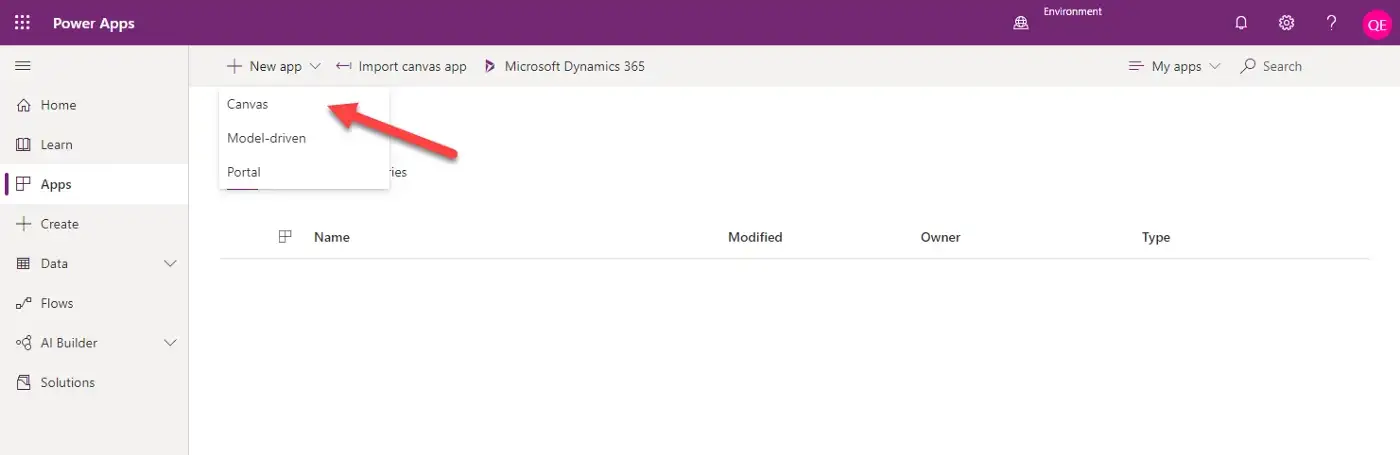The height and width of the screenshot is (455, 1400).
Task: Sort by the Name column header
Action: click(332, 237)
